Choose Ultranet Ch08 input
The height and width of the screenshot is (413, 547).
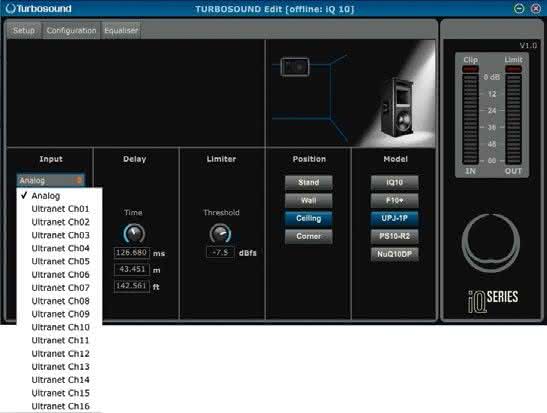pyautogui.click(x=59, y=301)
